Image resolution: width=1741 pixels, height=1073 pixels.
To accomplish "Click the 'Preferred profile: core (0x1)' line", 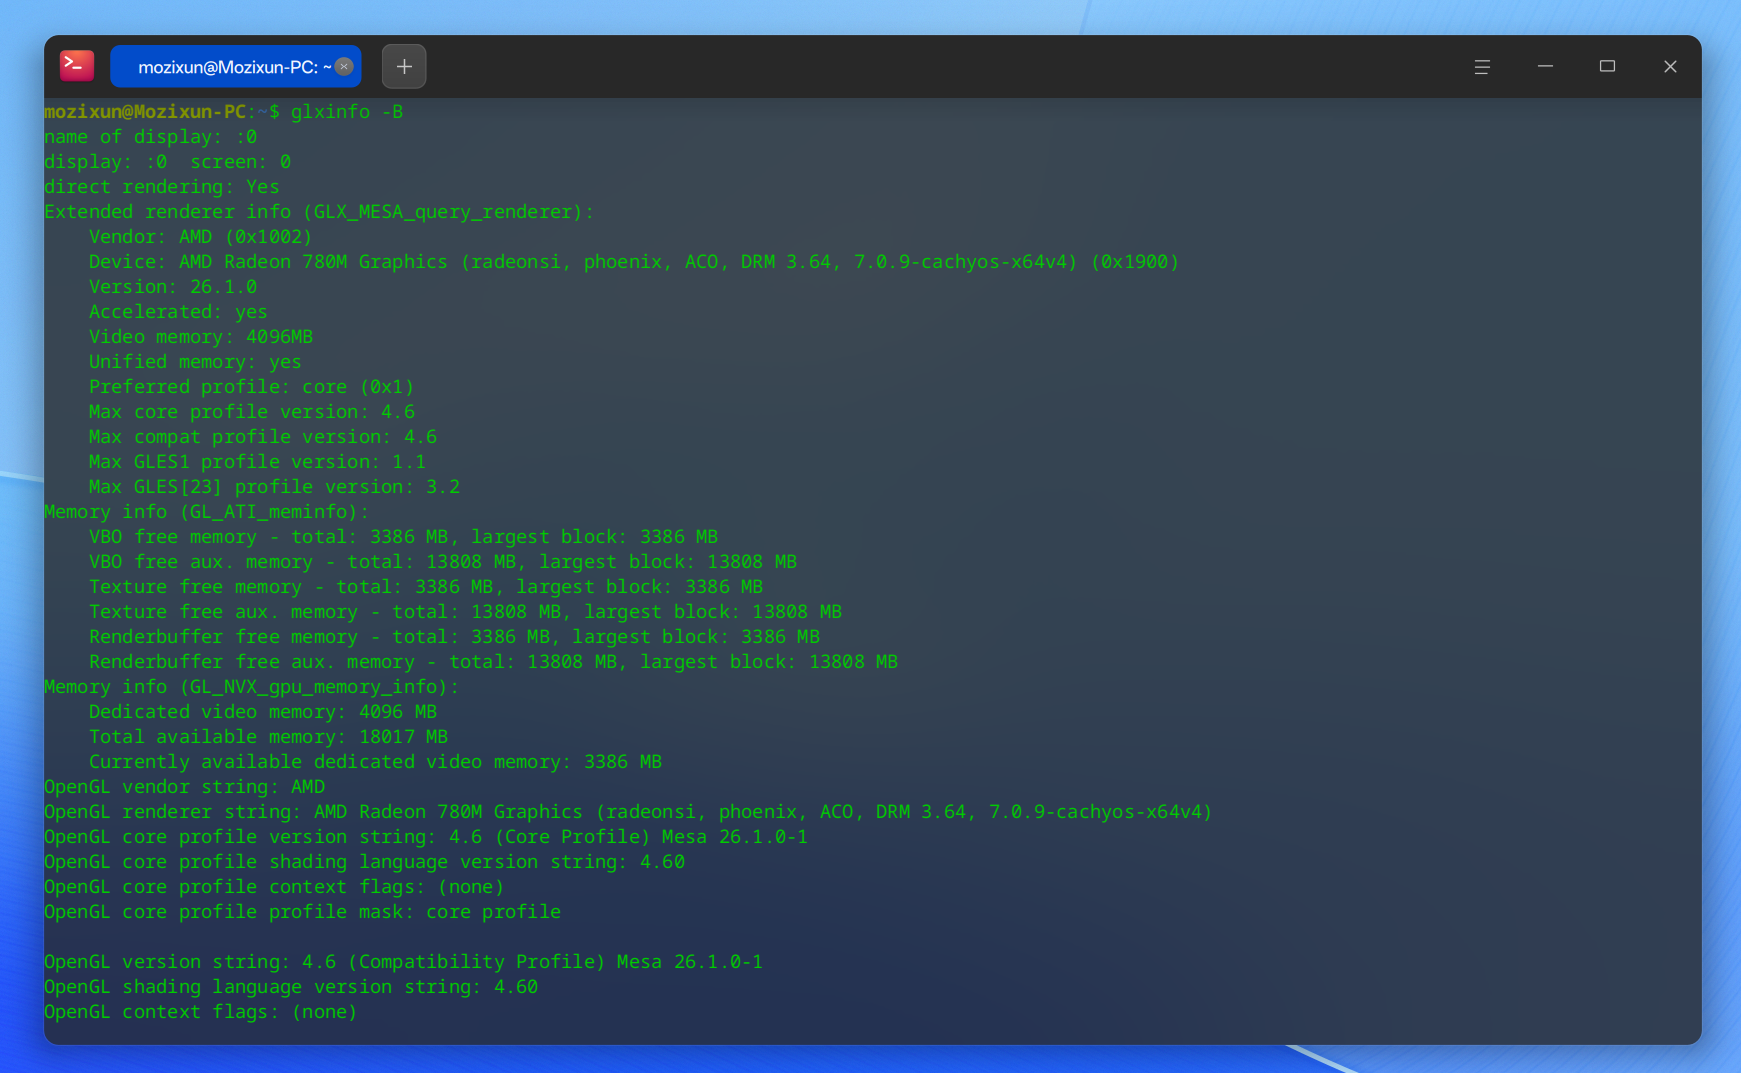I will [252, 387].
